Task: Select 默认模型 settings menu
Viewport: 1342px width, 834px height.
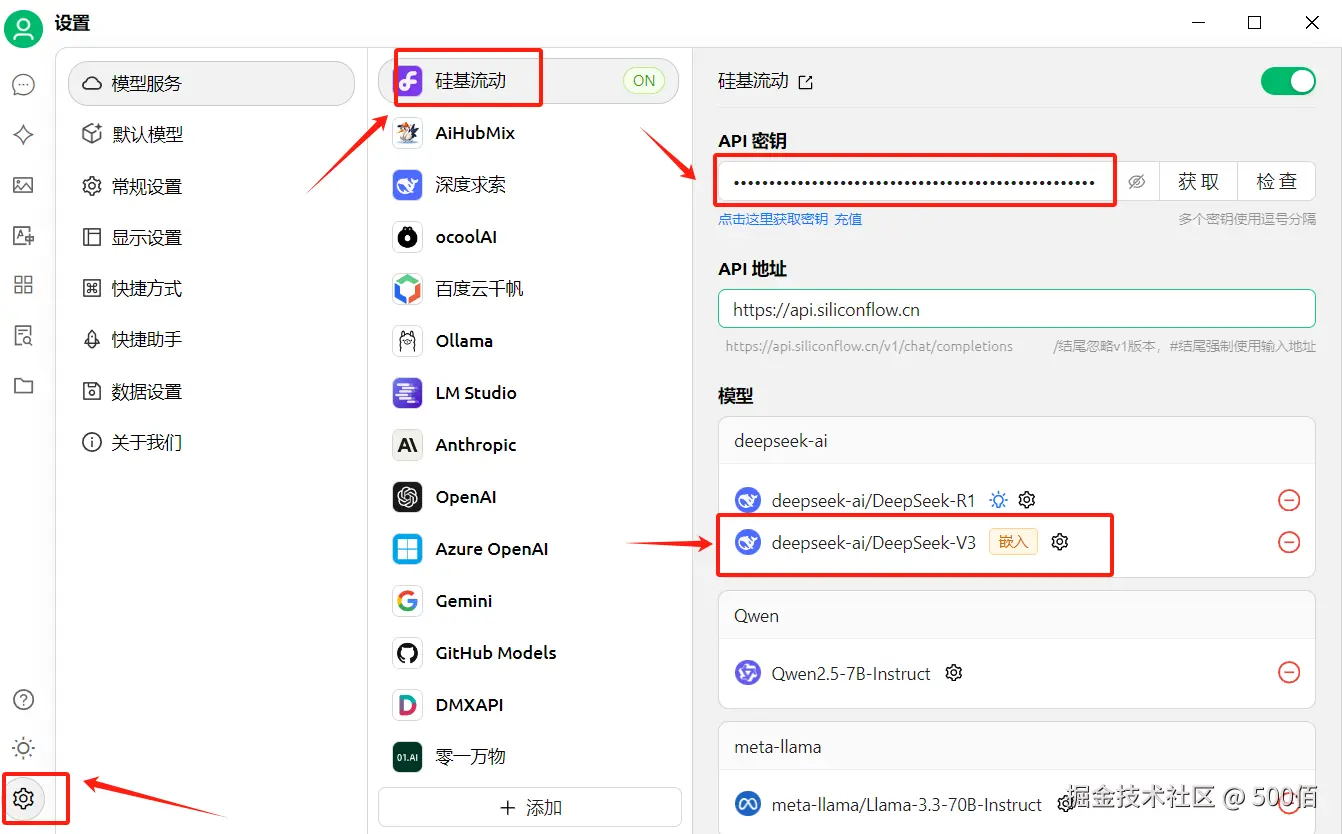Action: tap(211, 134)
